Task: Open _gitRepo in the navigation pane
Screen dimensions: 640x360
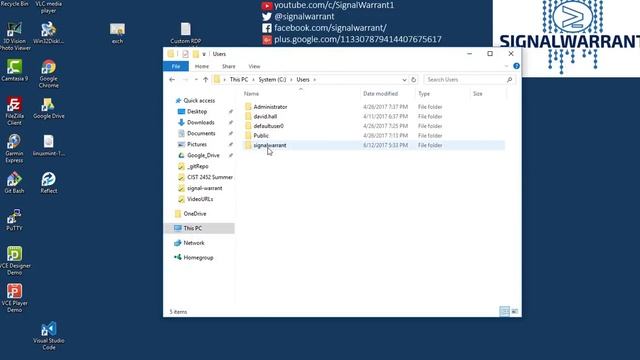Action: pos(198,167)
